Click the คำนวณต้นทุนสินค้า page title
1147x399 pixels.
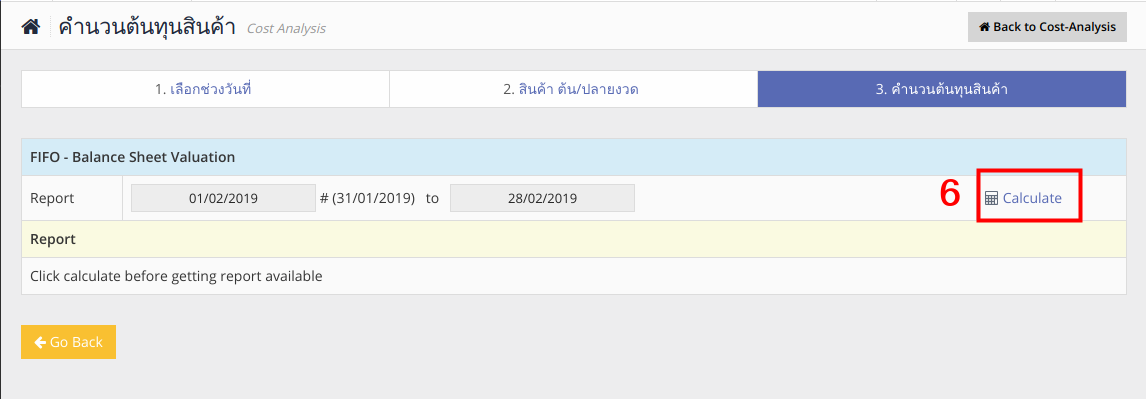pyautogui.click(x=147, y=27)
